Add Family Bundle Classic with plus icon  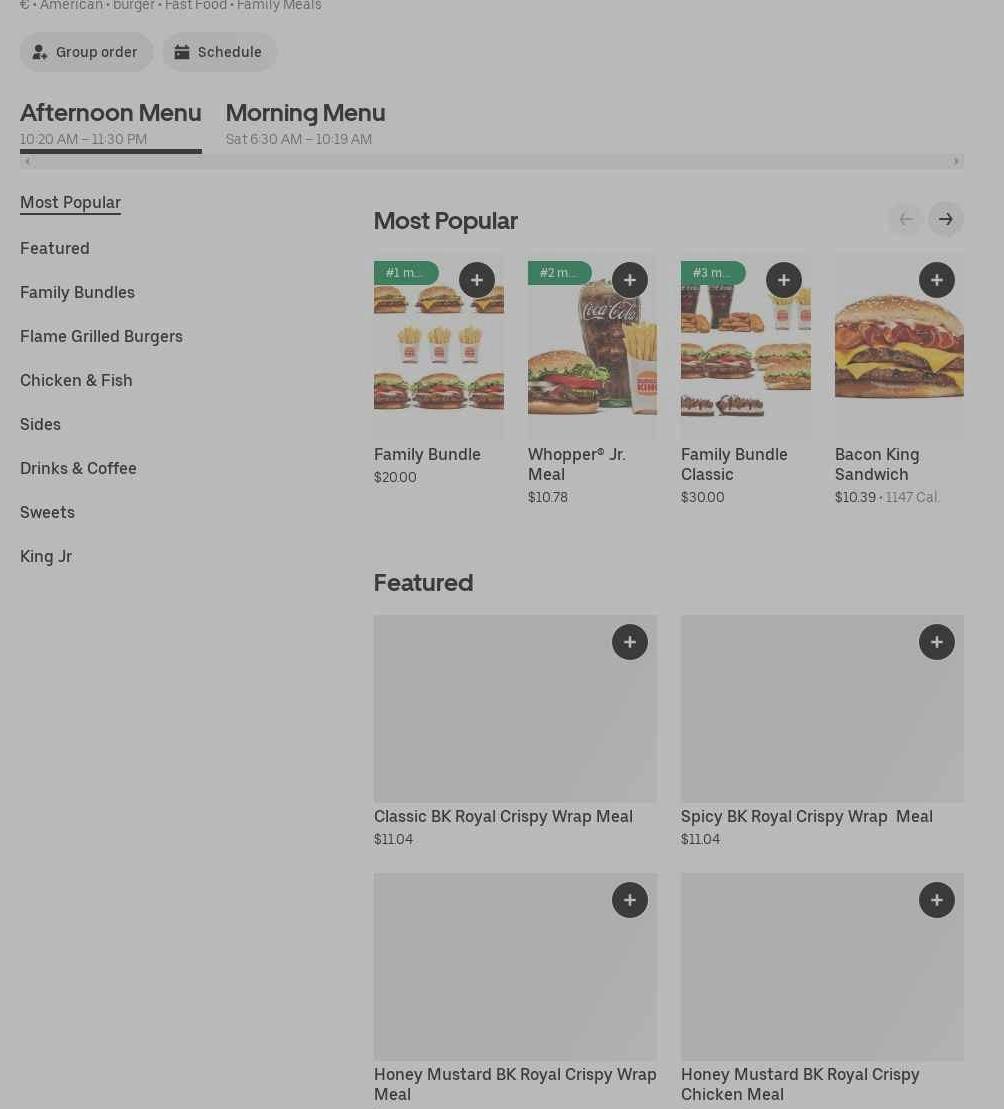click(x=783, y=280)
